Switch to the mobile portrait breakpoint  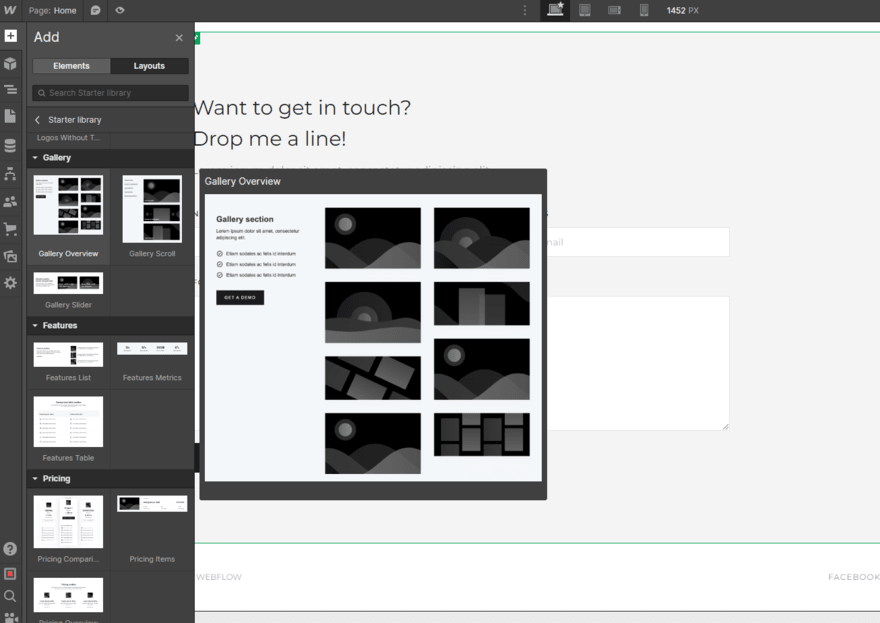tap(643, 10)
